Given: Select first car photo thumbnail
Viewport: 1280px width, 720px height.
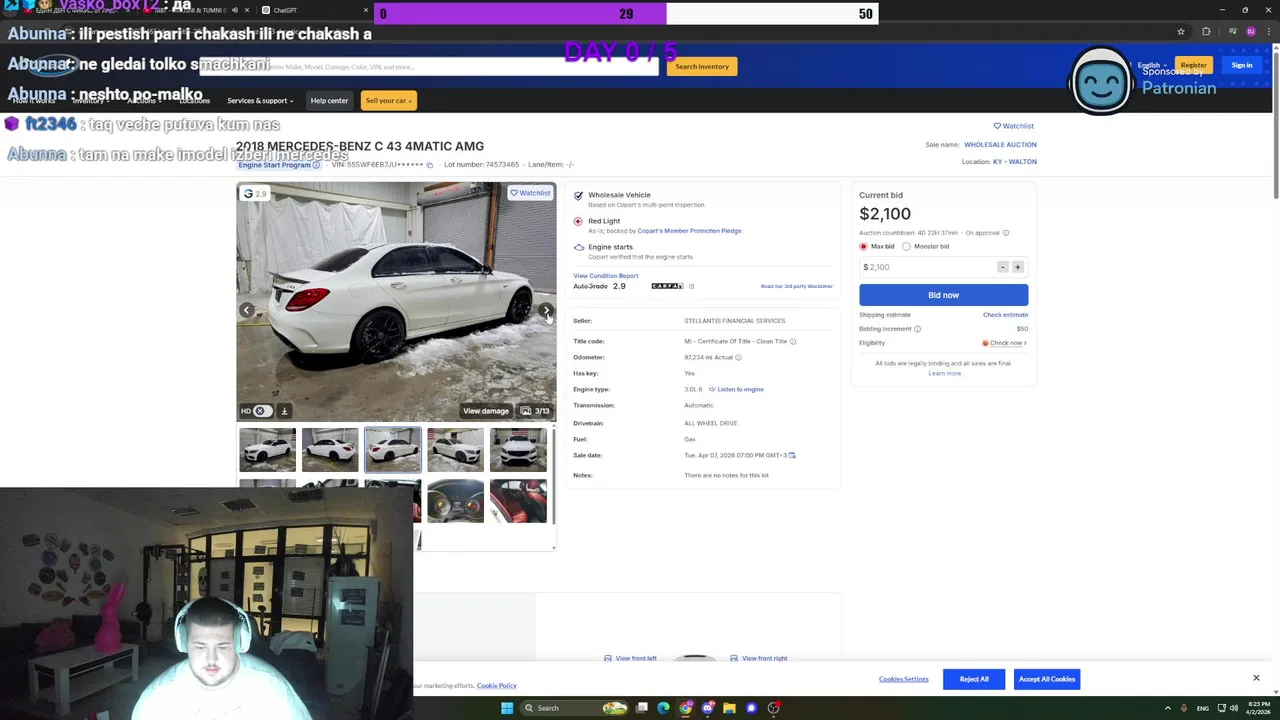Looking at the screenshot, I should click(x=267, y=450).
